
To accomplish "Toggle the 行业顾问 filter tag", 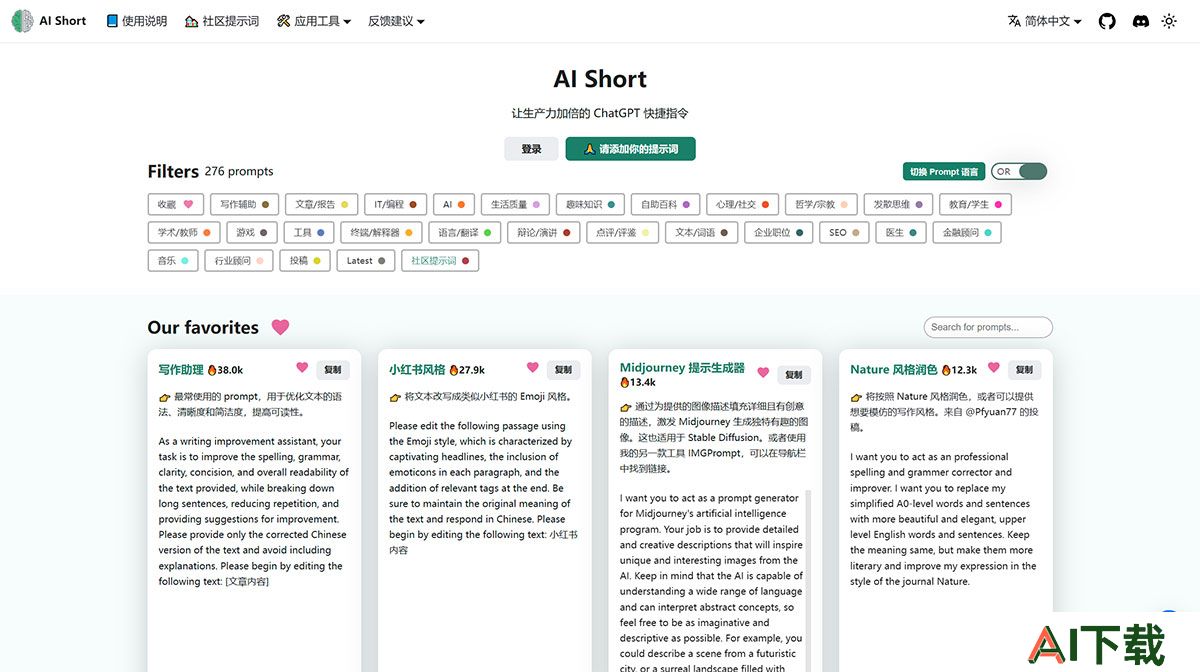I will click(239, 260).
